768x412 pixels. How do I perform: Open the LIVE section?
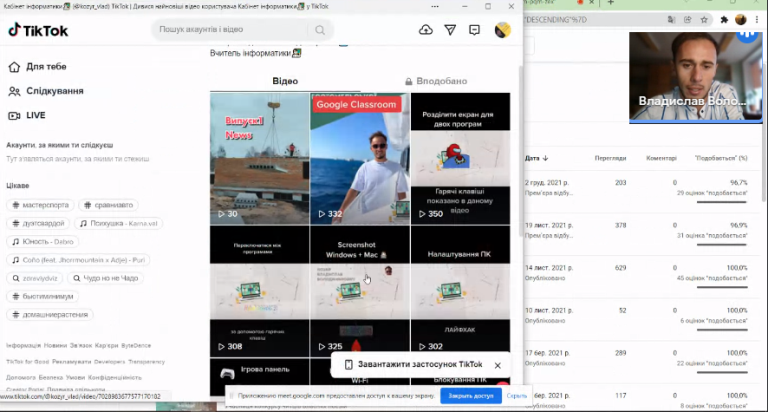pos(27,116)
